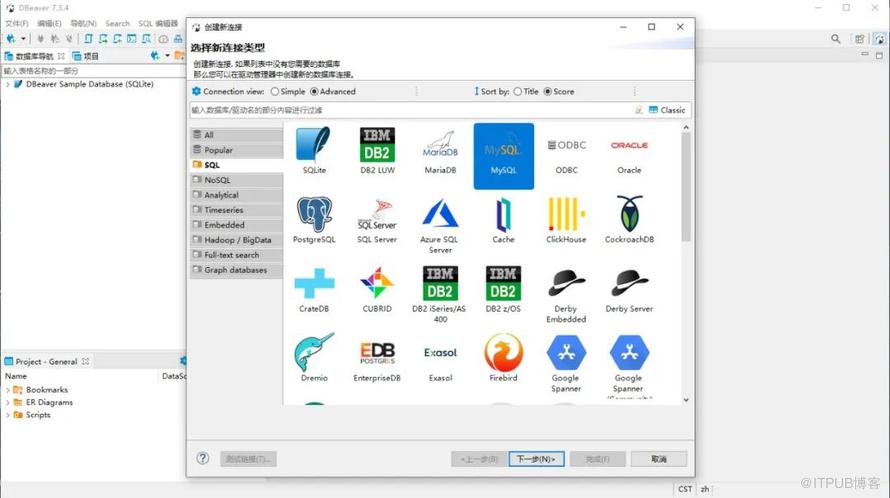Expand the DBeaver Sample Database node
Image resolution: width=890 pixels, height=498 pixels.
7,84
